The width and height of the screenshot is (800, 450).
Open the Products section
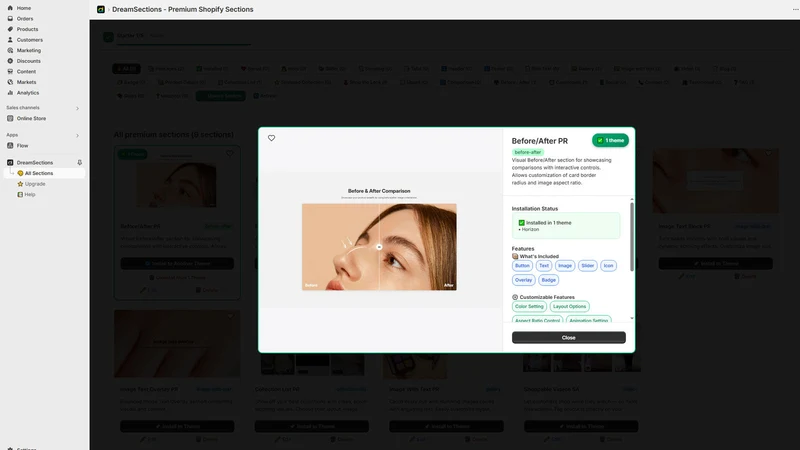(27, 29)
